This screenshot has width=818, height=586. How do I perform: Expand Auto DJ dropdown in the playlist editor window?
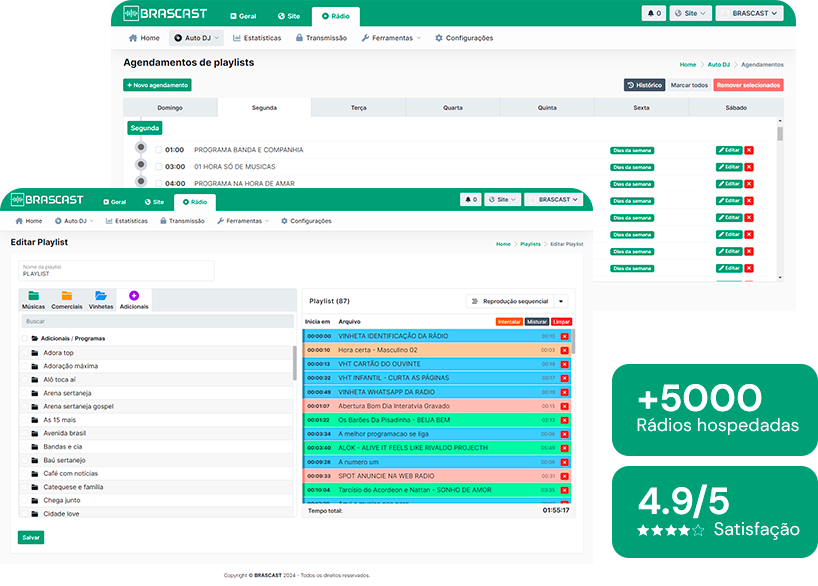[75, 221]
